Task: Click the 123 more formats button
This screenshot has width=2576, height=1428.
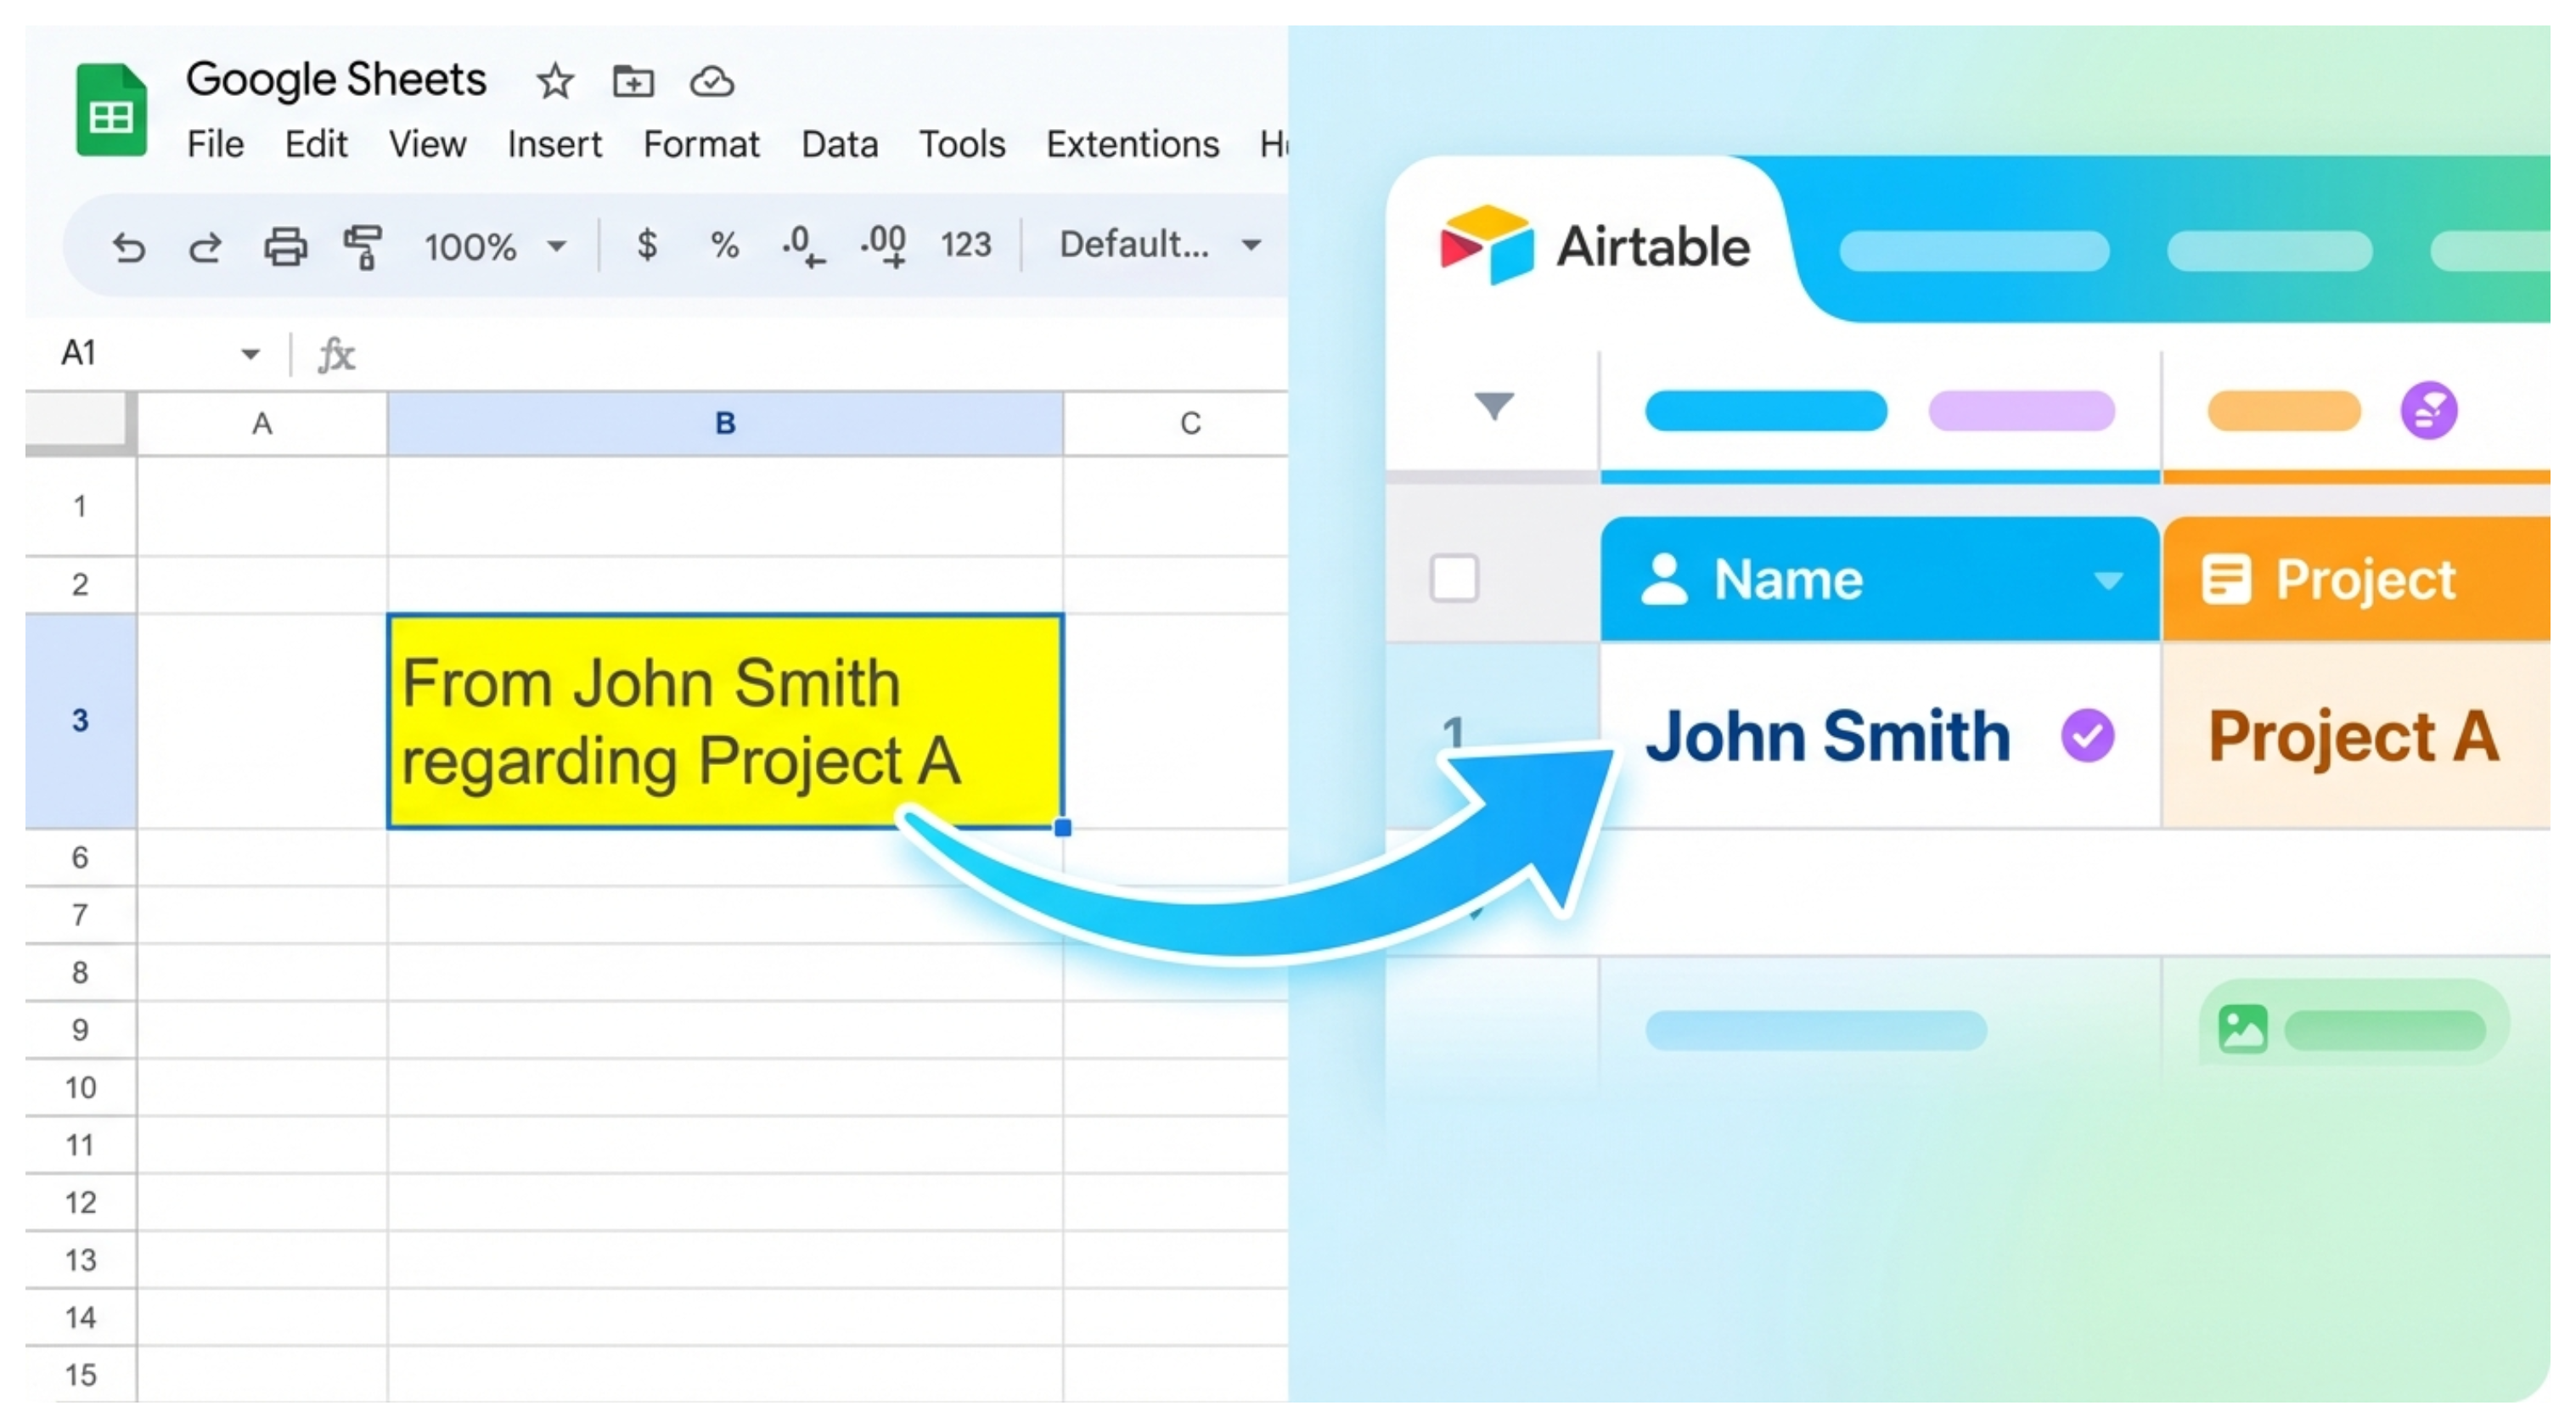Action: click(965, 246)
